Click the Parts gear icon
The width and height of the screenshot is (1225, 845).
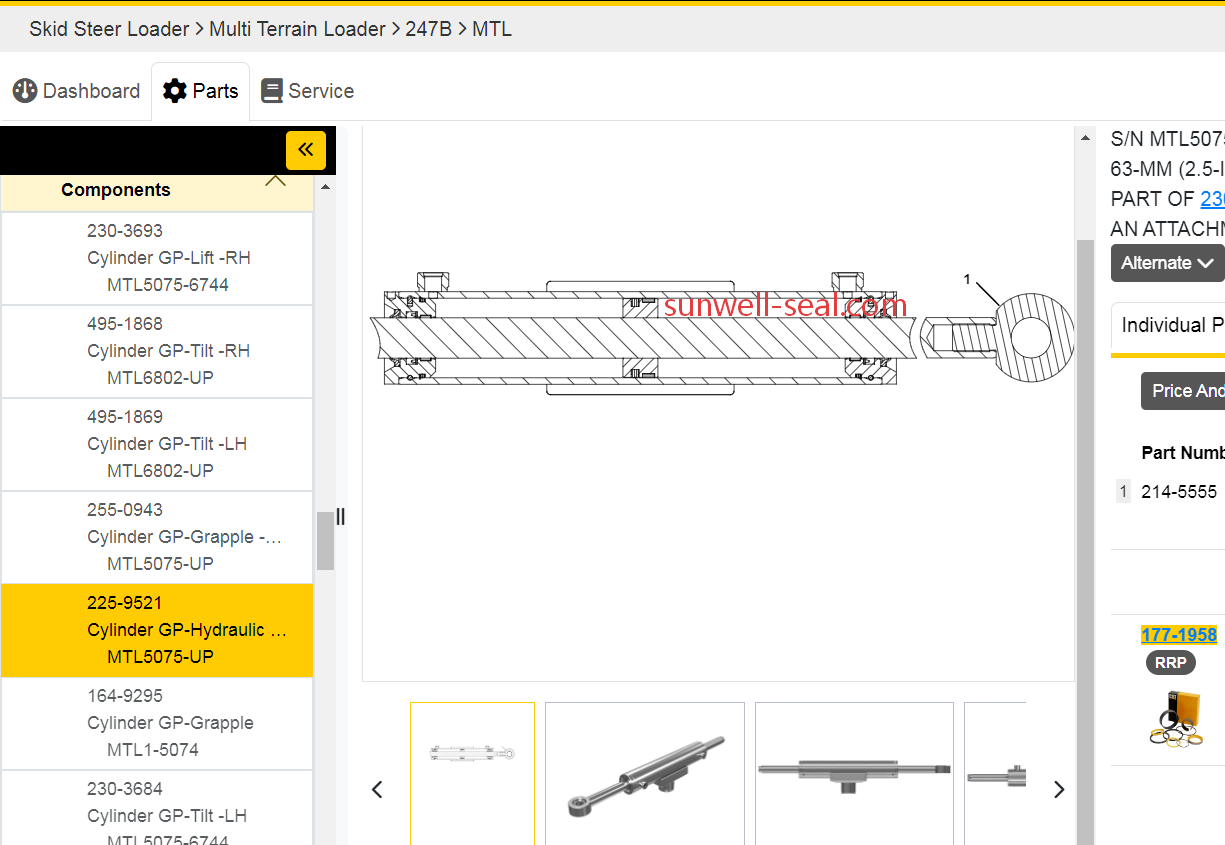click(175, 91)
